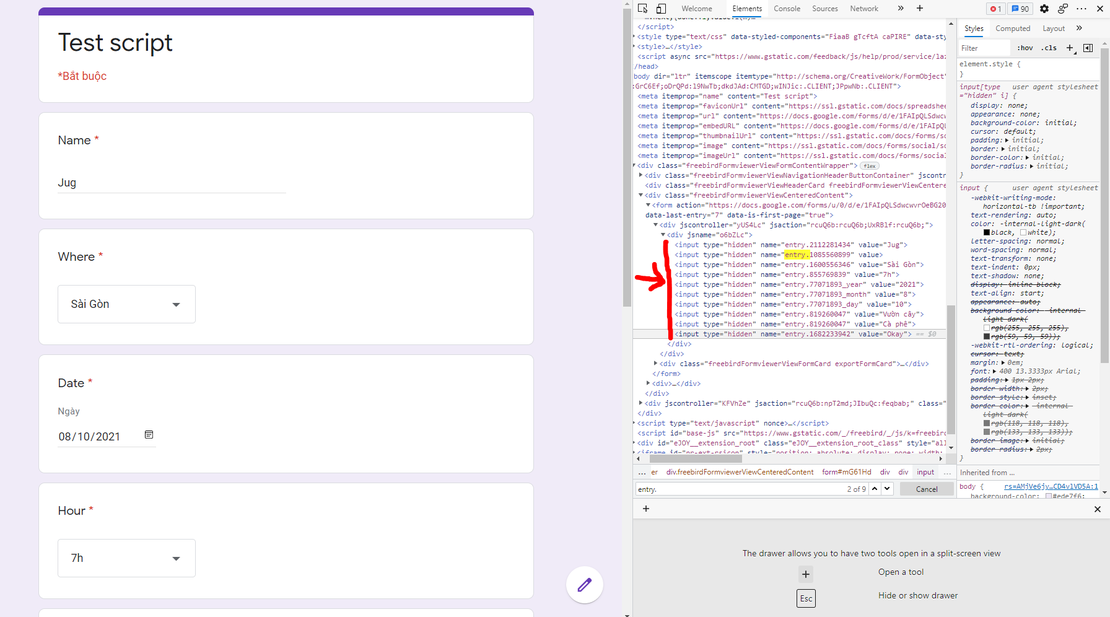1110x617 pixels.
Task: Open DevTools settings via the gear icon
Action: pyautogui.click(x=1043, y=8)
